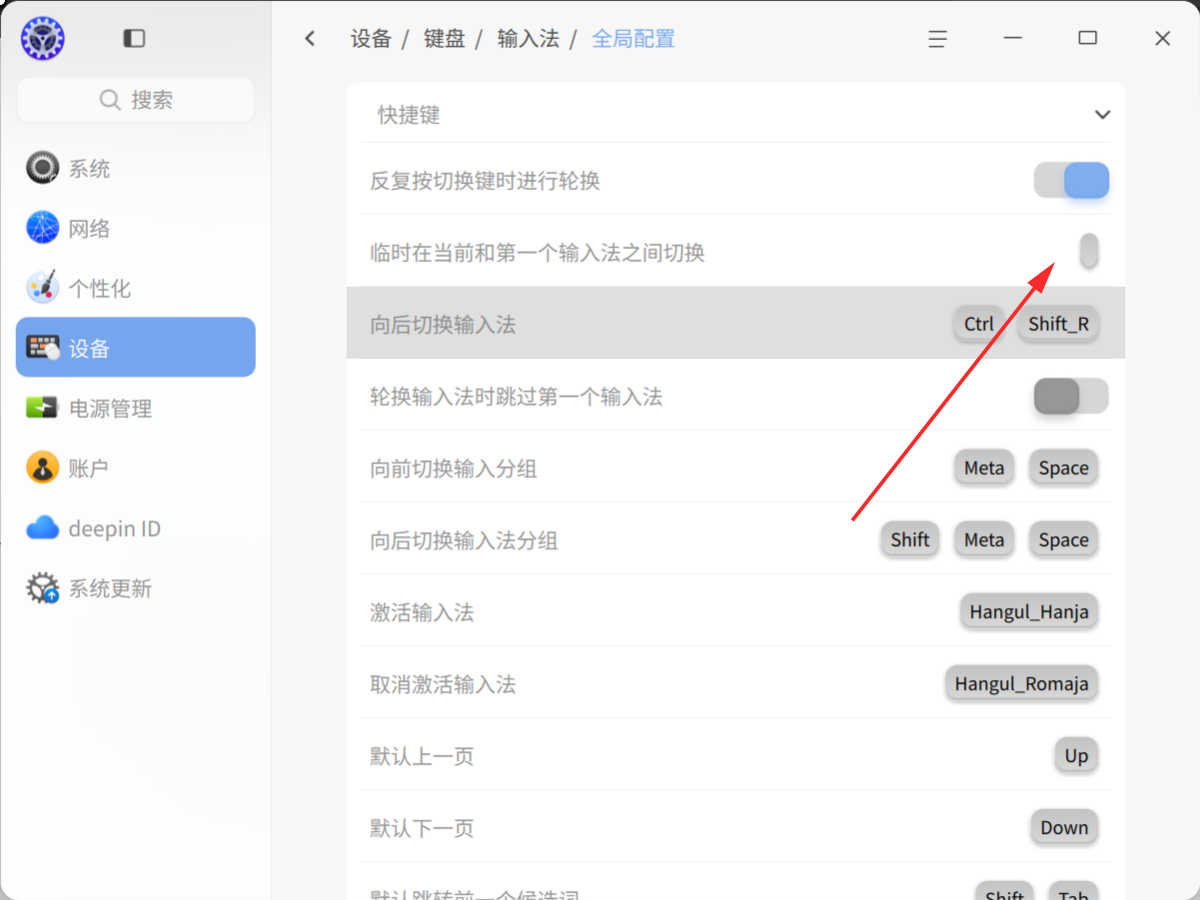Collapse the 快捷键 section chevron
Viewport: 1200px width, 900px height.
click(1102, 114)
